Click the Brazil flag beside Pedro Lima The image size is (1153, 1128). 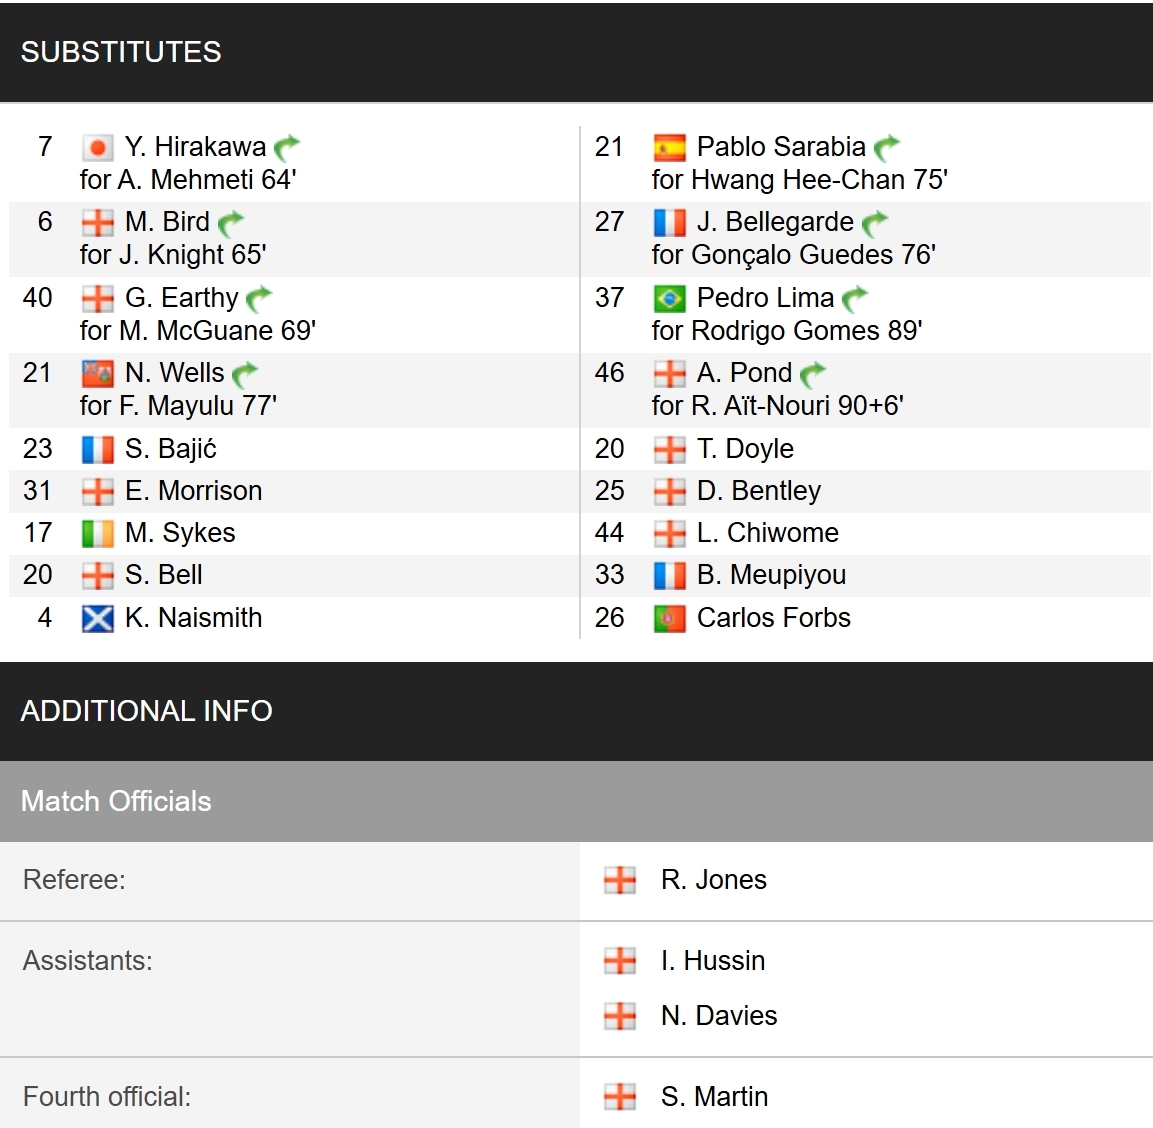click(x=669, y=299)
